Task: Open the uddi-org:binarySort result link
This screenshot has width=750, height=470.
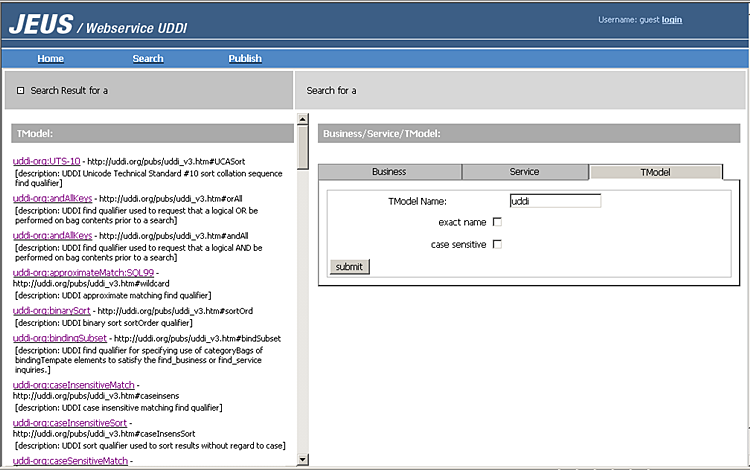Action: [x=52, y=311]
